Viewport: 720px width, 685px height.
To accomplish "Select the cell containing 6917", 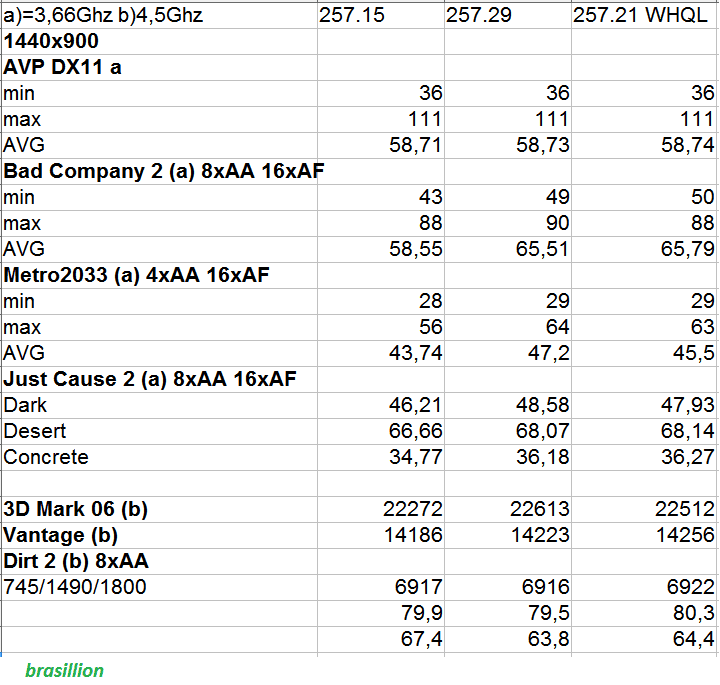I will point(381,587).
